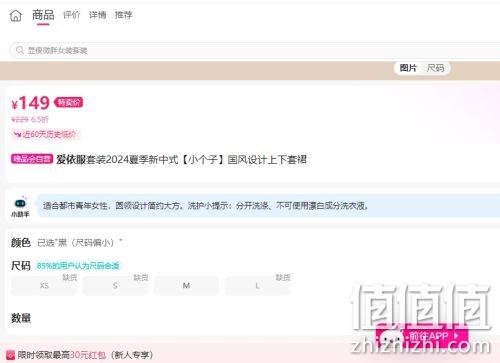This screenshot has height=363, width=500.
Task: Switch to the 评价 tab
Action: (x=71, y=15)
